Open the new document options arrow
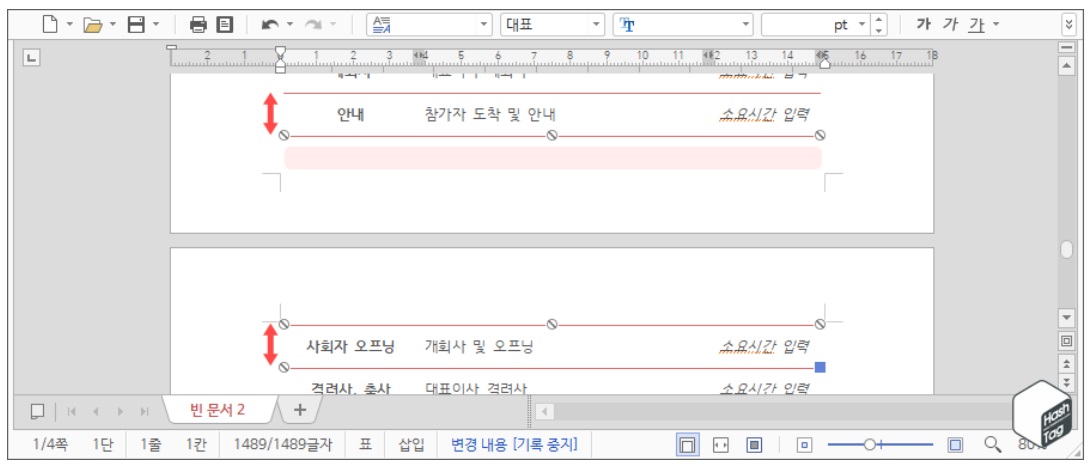 pyautogui.click(x=70, y=25)
